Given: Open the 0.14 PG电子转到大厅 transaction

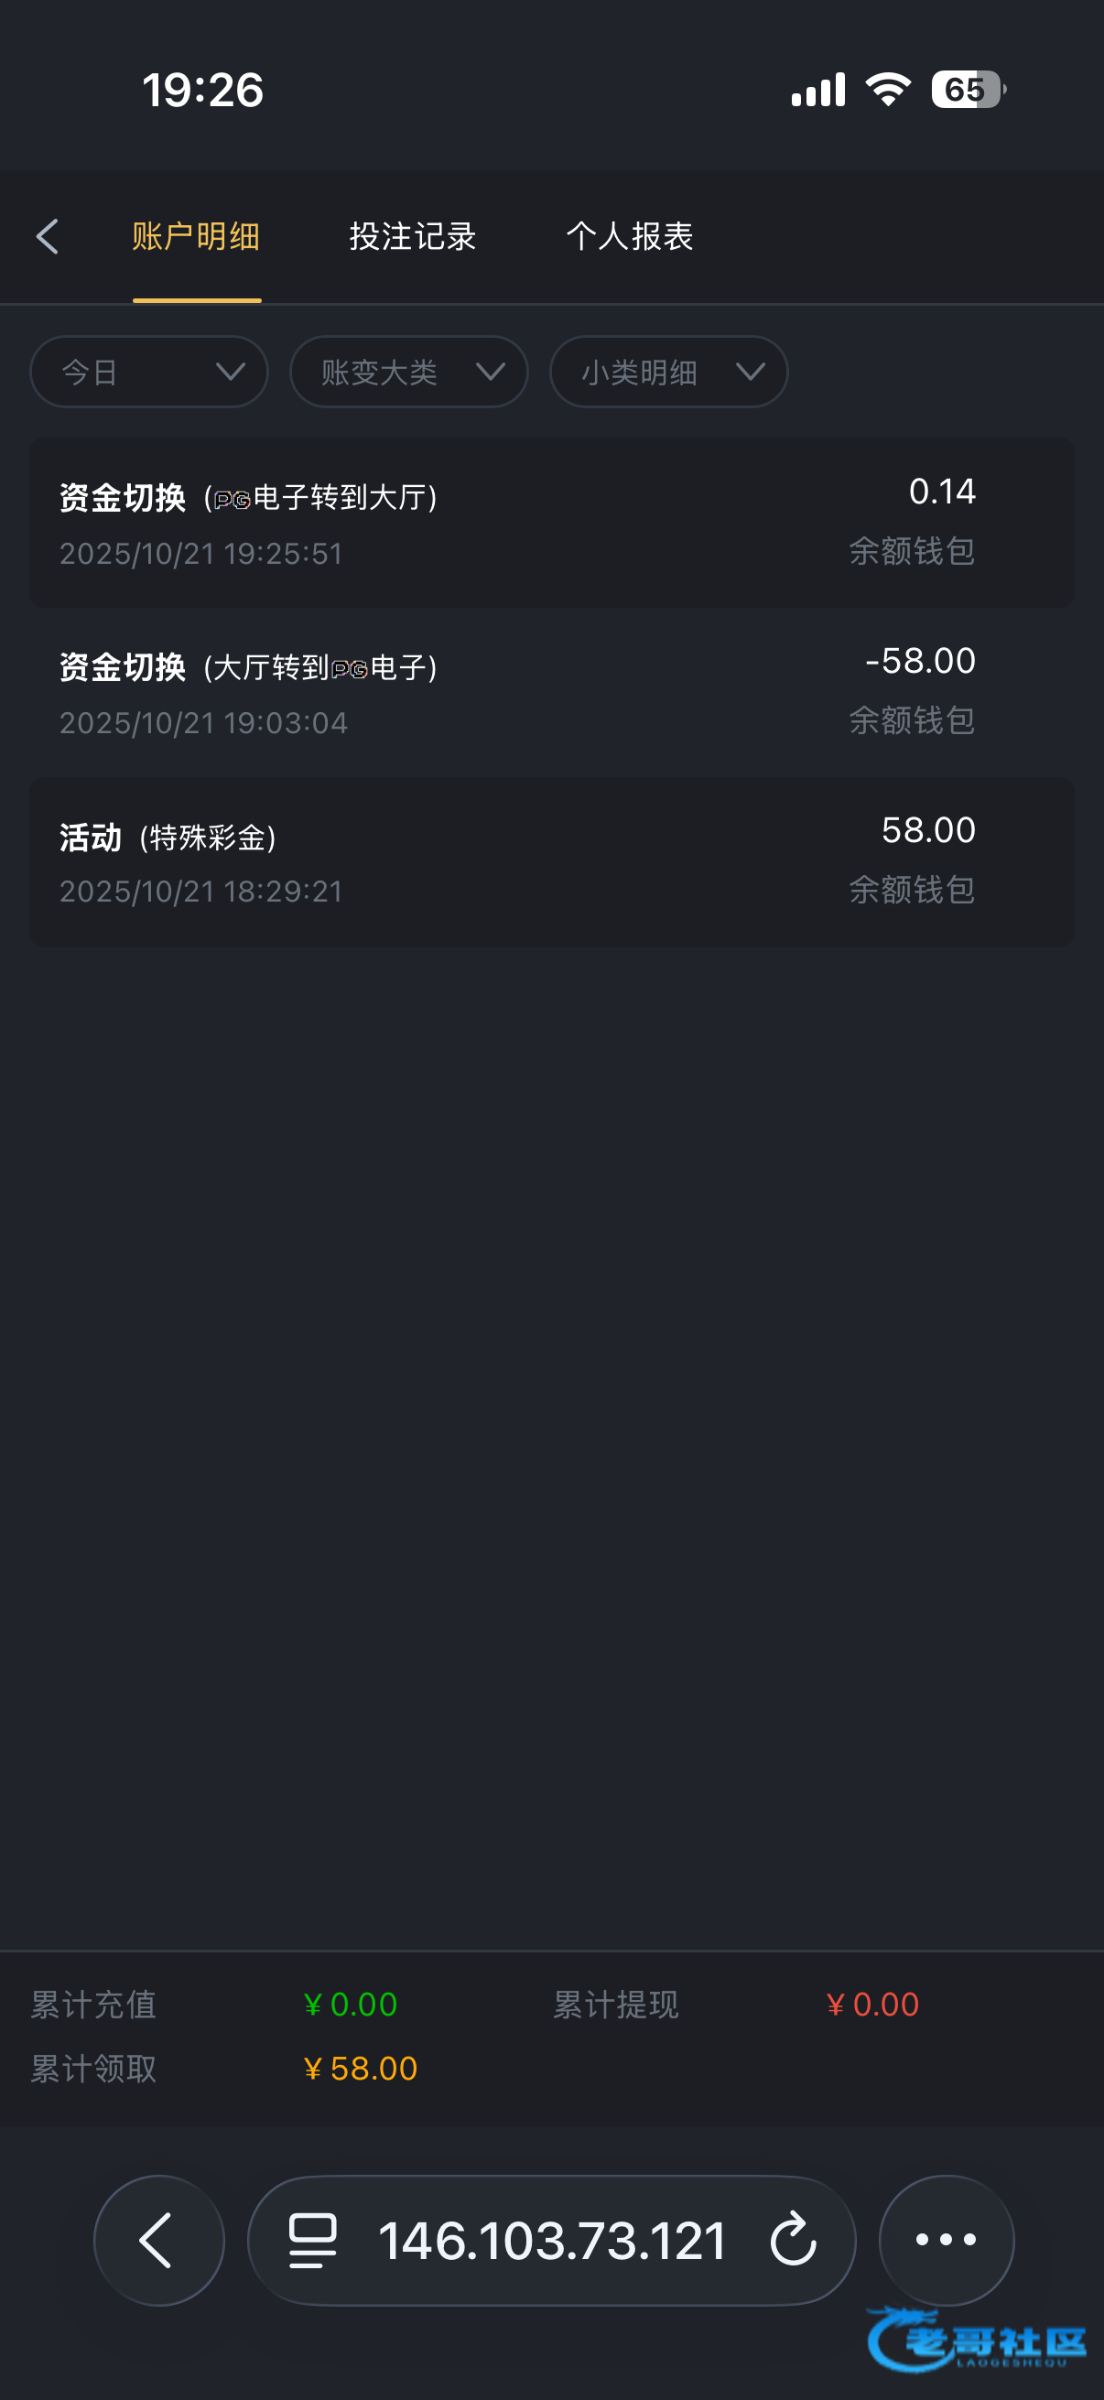Looking at the screenshot, I should [x=552, y=522].
